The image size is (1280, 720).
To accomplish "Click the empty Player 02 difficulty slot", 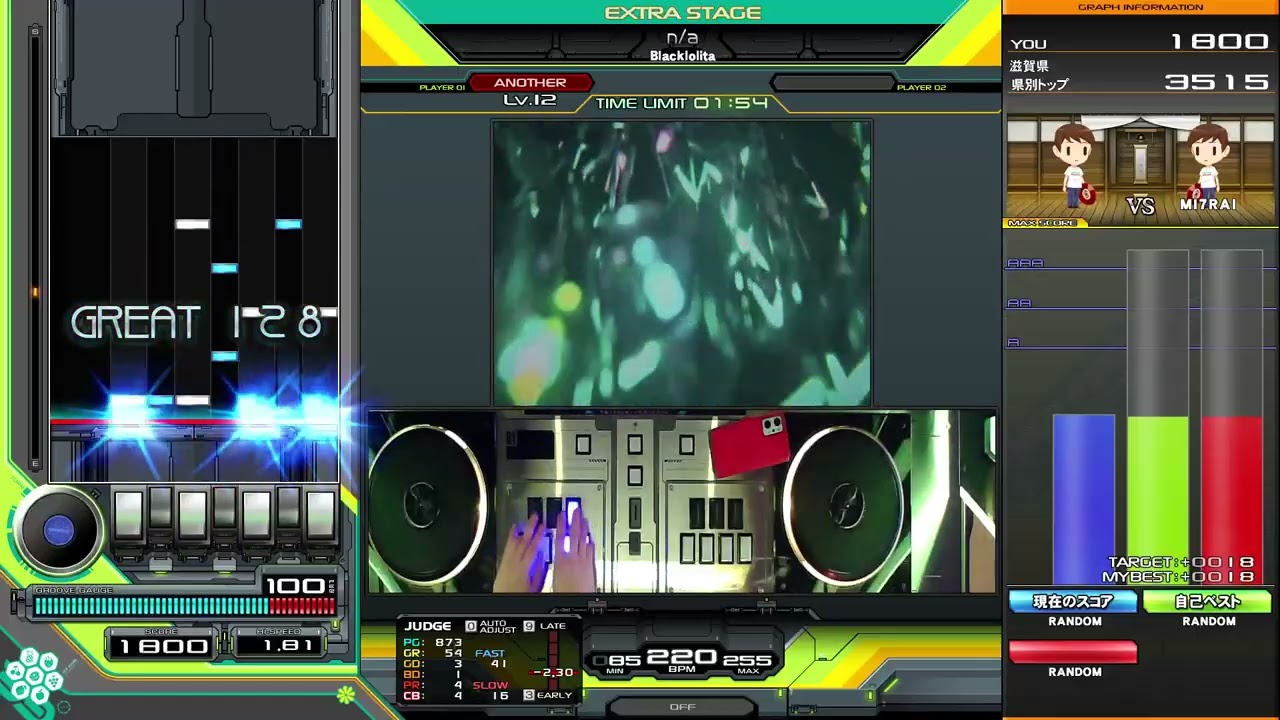I will (x=832, y=83).
